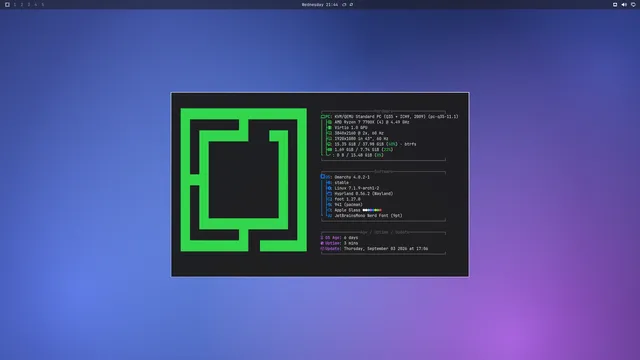The image size is (640, 360).
Task: Click the font icon beside JetBrainsMono
Action: tap(330, 216)
